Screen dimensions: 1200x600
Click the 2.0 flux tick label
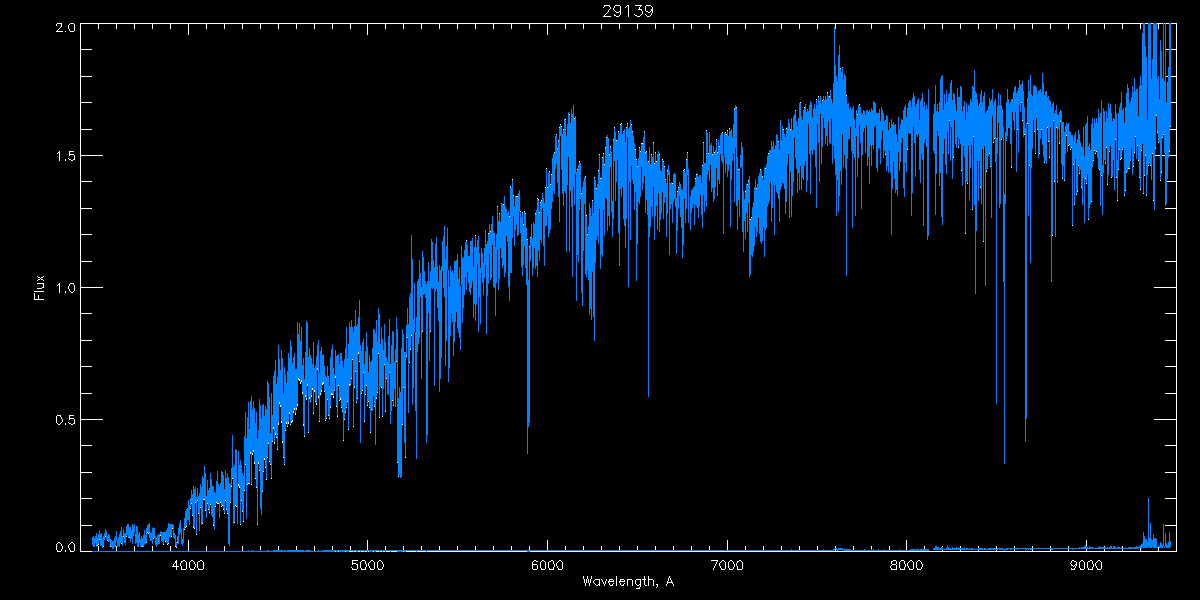[x=64, y=27]
